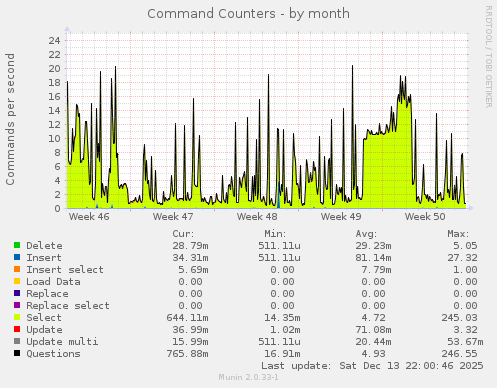Click the y-axis value 0

click(x=58, y=209)
